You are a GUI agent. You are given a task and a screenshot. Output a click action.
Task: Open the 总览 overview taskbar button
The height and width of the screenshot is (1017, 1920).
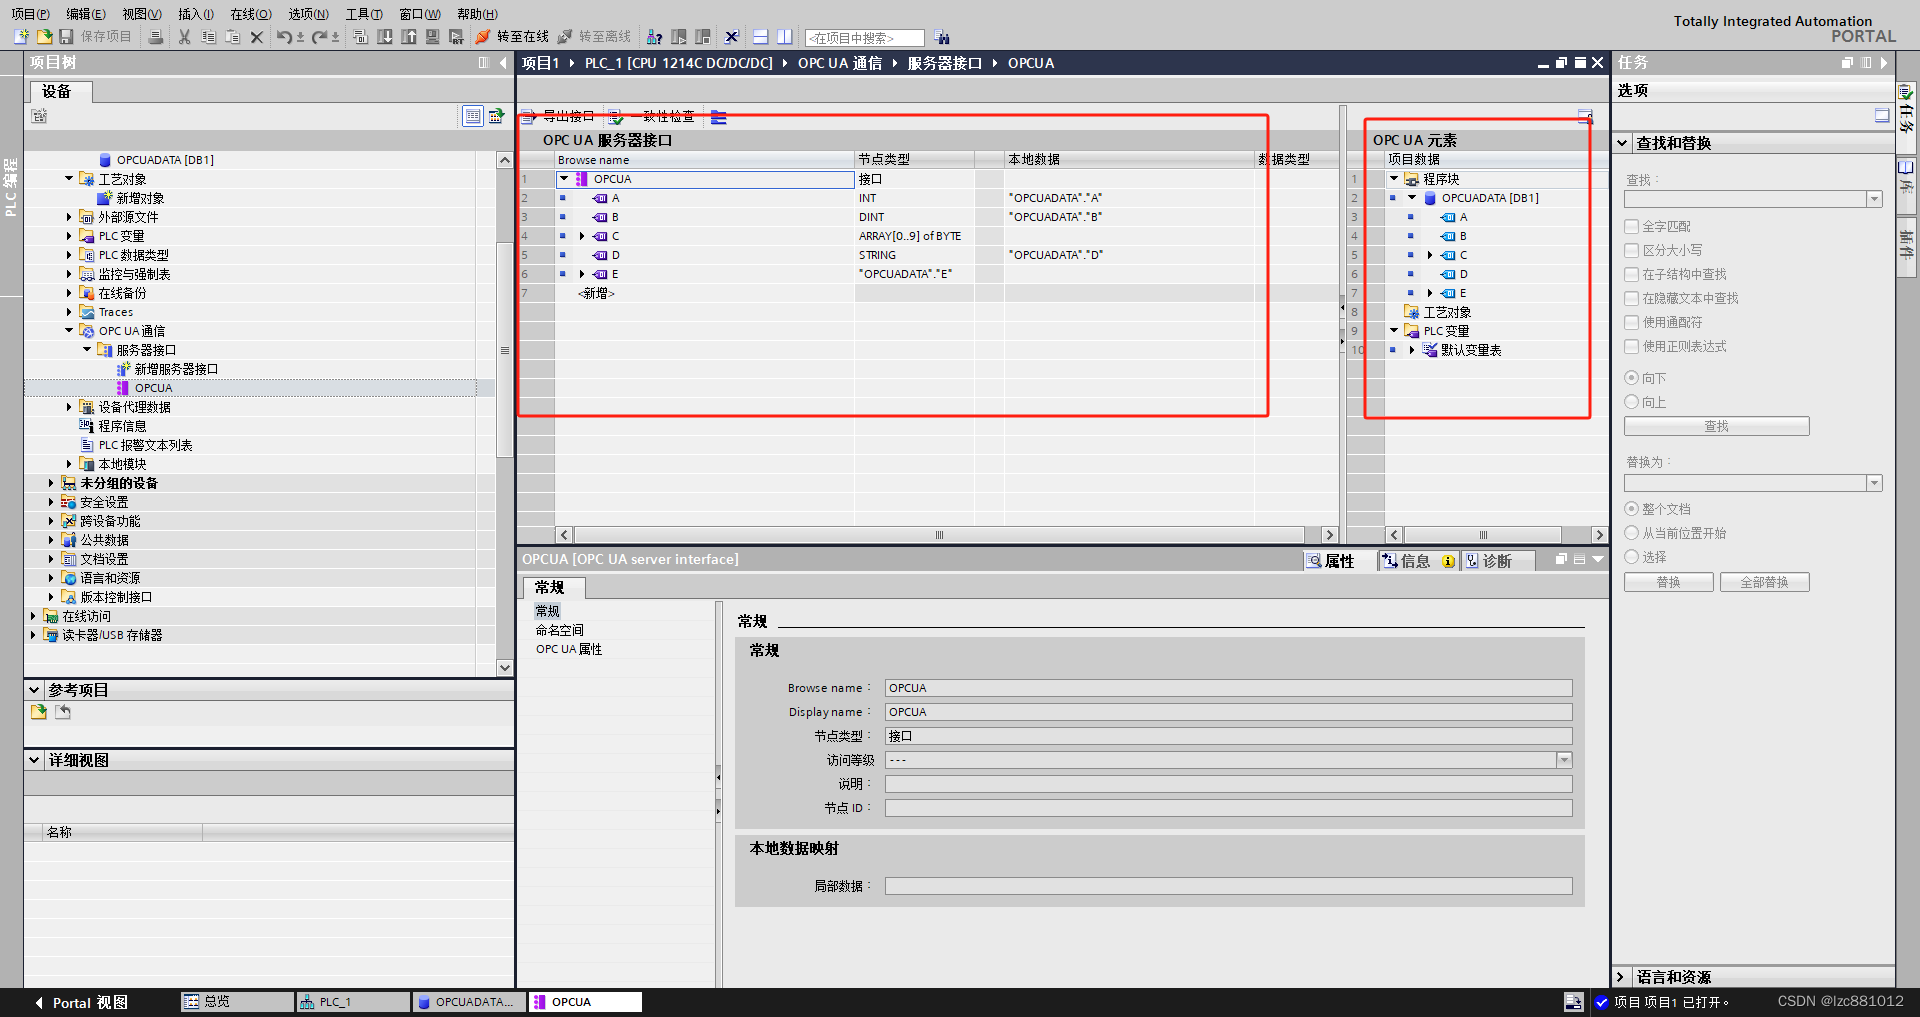(238, 1002)
